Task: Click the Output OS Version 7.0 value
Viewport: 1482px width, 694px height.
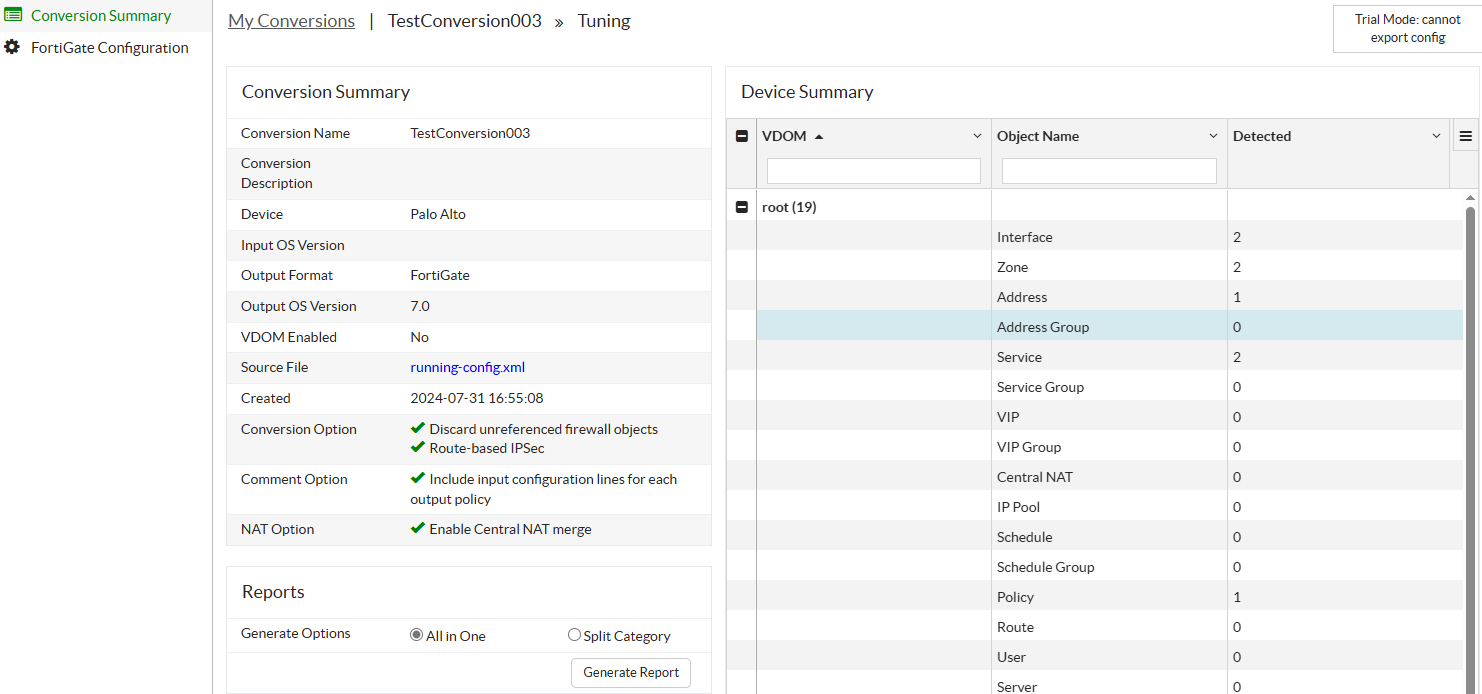Action: (420, 306)
